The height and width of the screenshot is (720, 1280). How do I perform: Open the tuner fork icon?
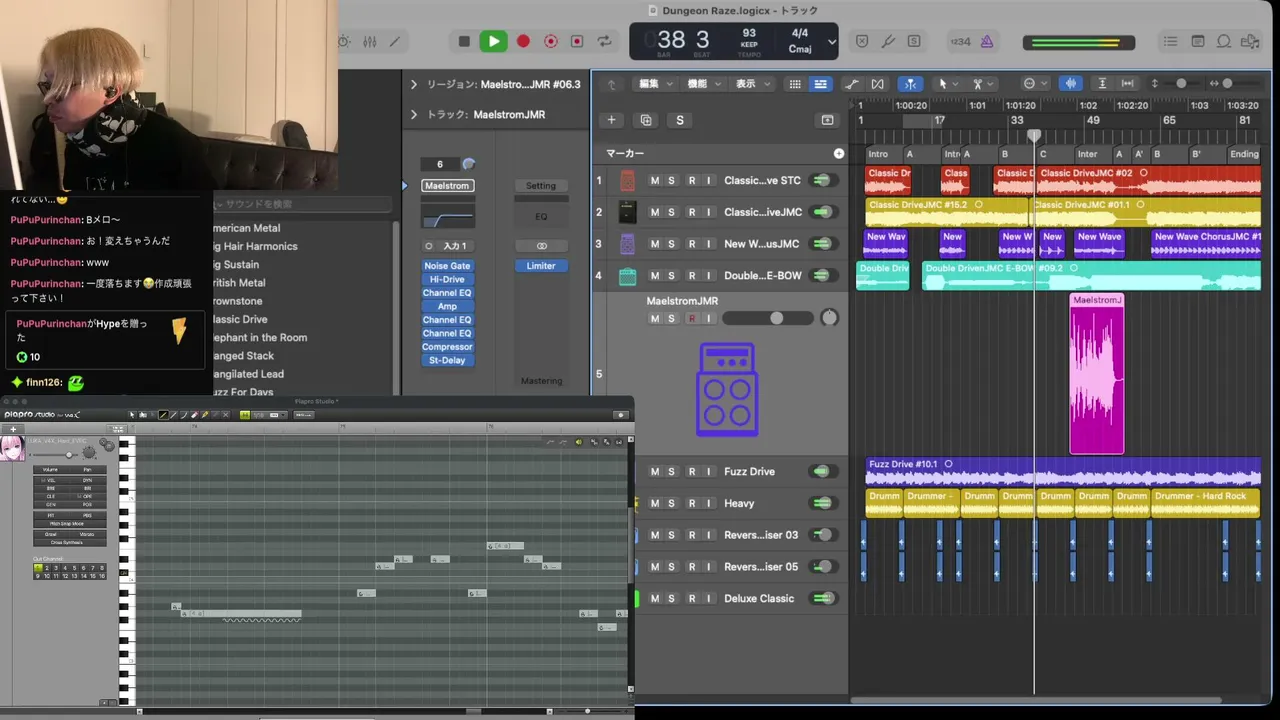[888, 41]
